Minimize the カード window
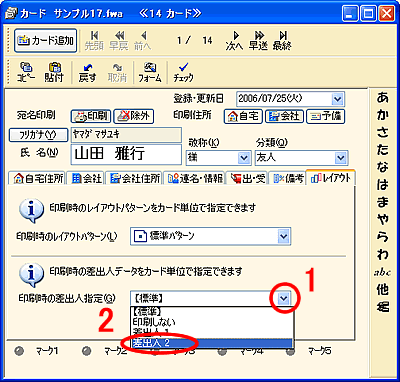The width and height of the screenshot is (400, 382). (351, 14)
